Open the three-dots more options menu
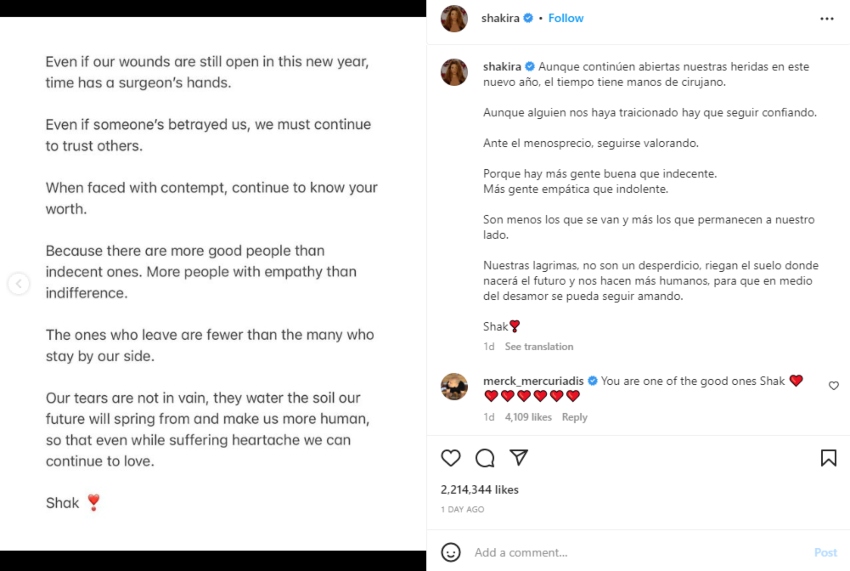Viewport: 850px width, 571px height. coord(826,19)
